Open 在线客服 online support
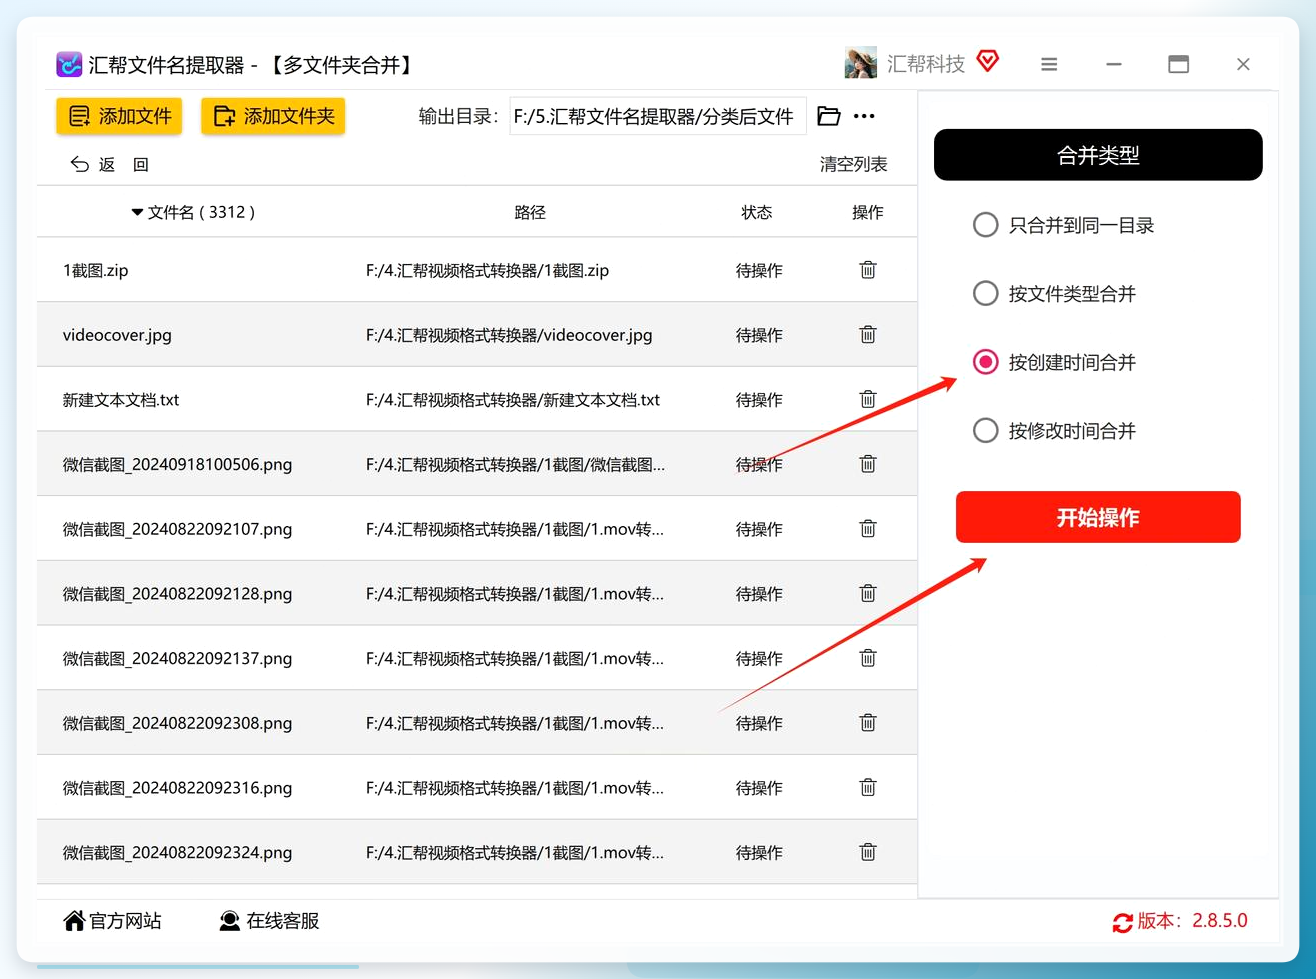 pos(269,921)
